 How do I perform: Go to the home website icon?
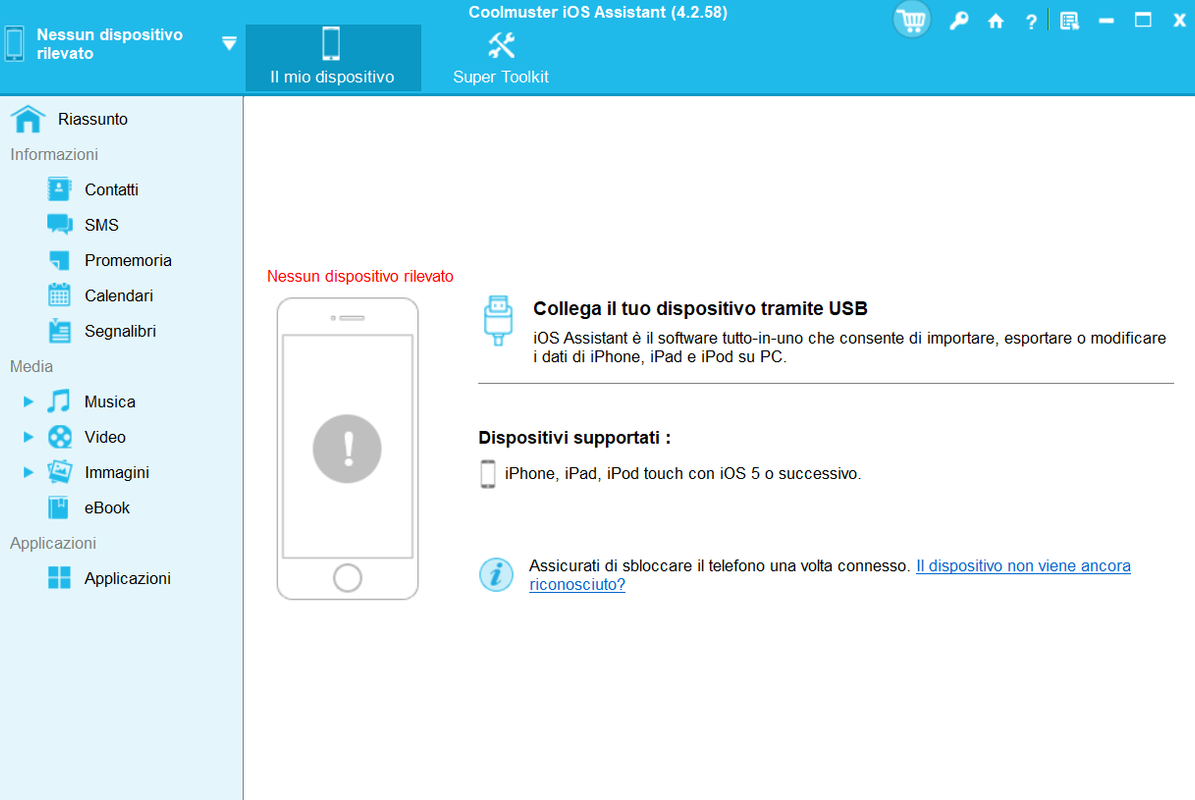coord(995,21)
